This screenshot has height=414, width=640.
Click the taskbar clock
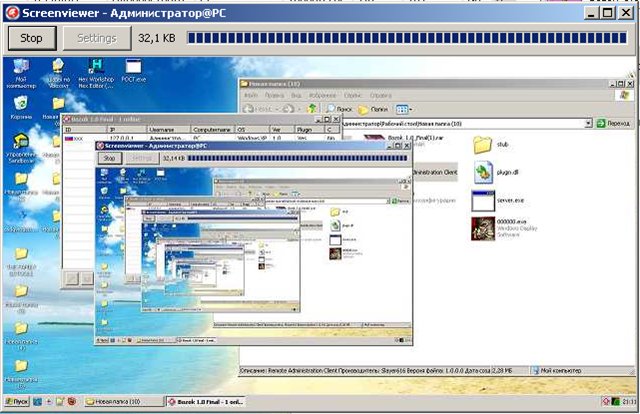click(629, 402)
